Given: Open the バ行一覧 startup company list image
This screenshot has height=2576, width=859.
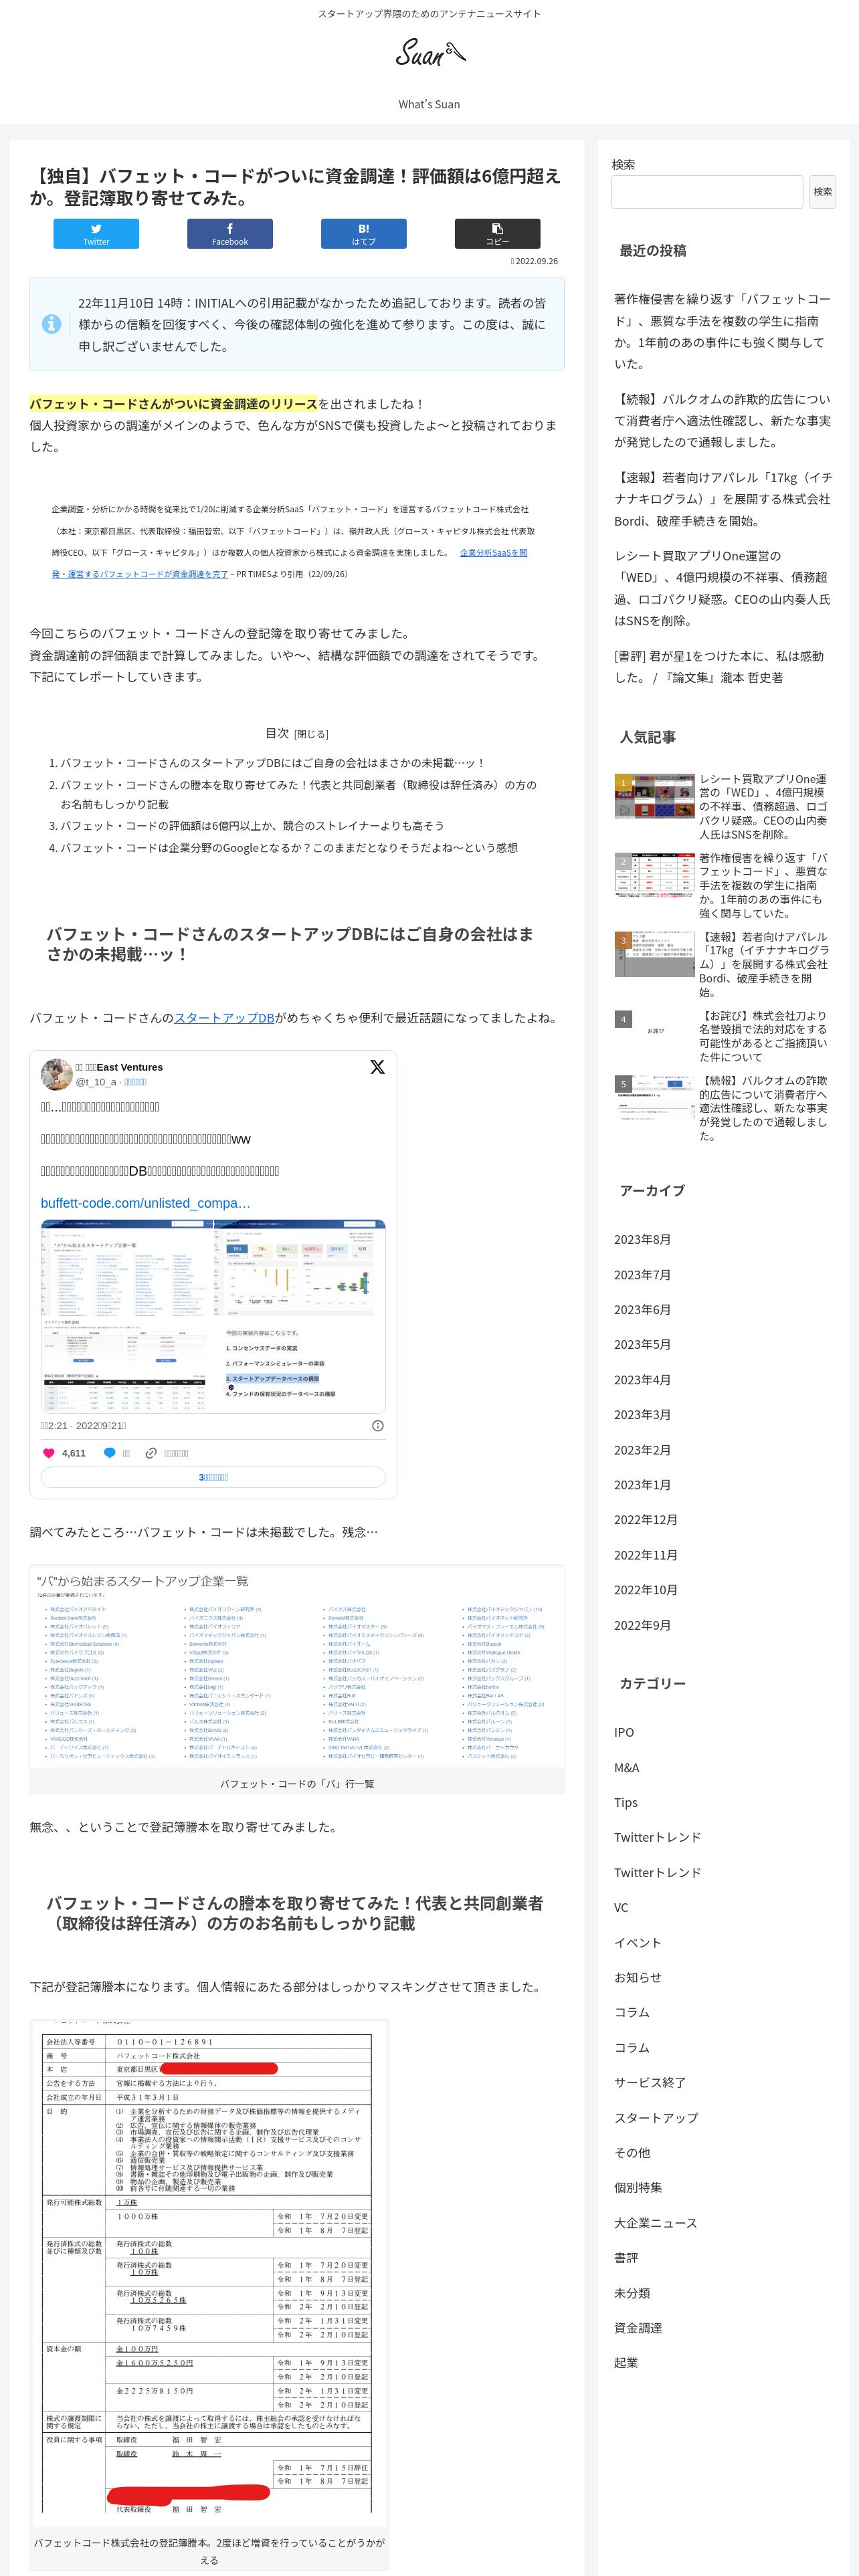Looking at the screenshot, I should point(297,1667).
